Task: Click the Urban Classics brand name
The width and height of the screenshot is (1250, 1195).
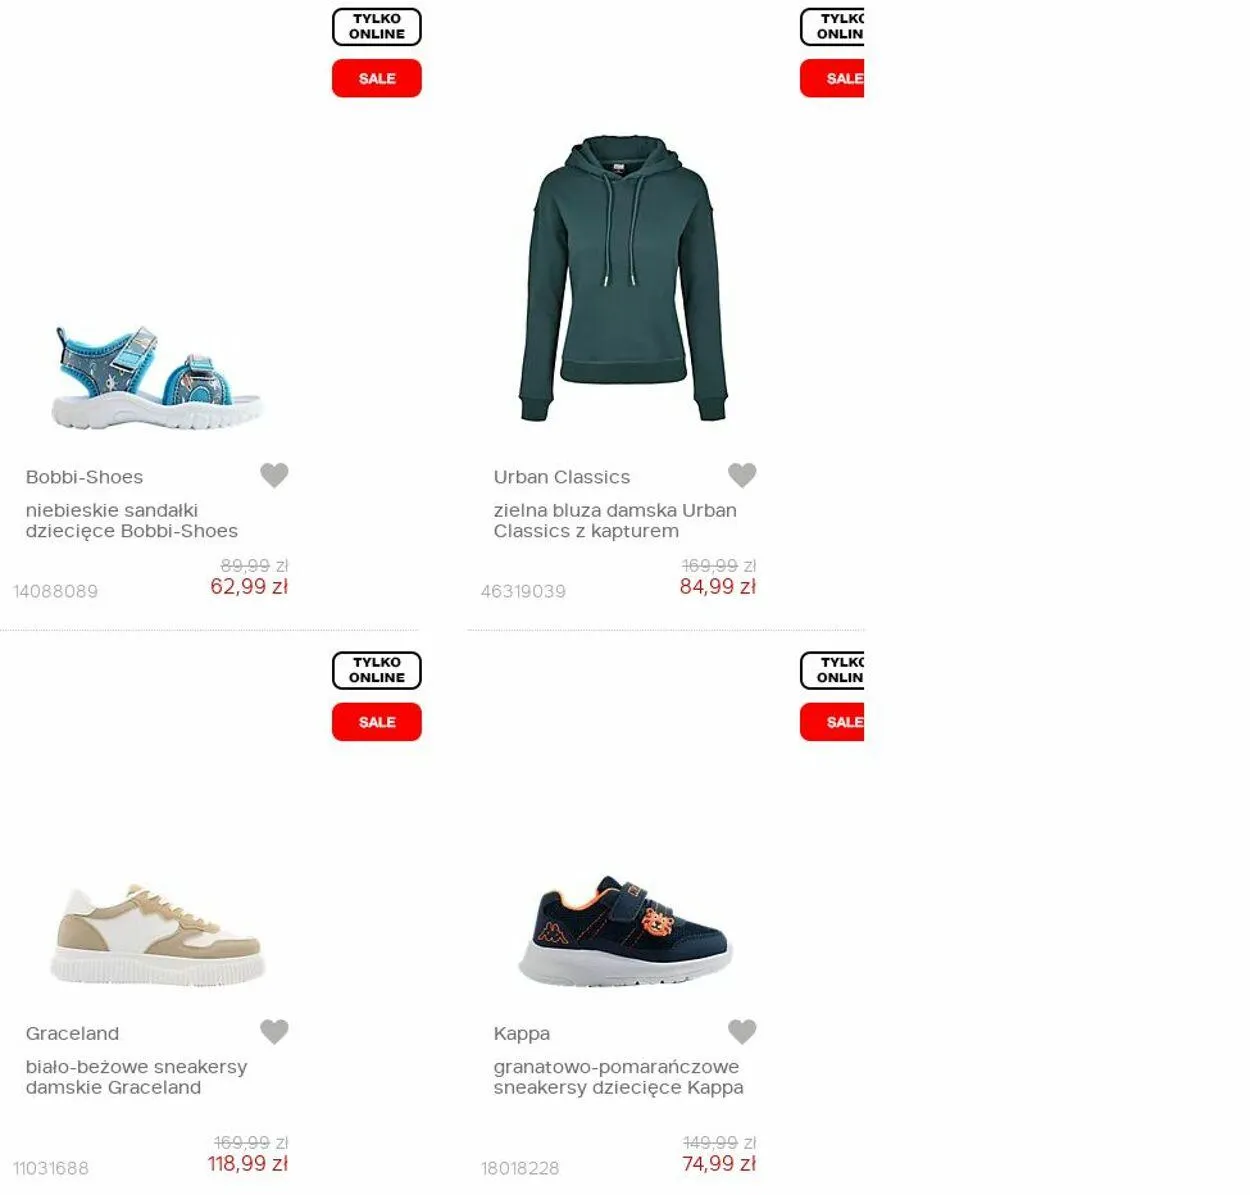Action: 562,477
